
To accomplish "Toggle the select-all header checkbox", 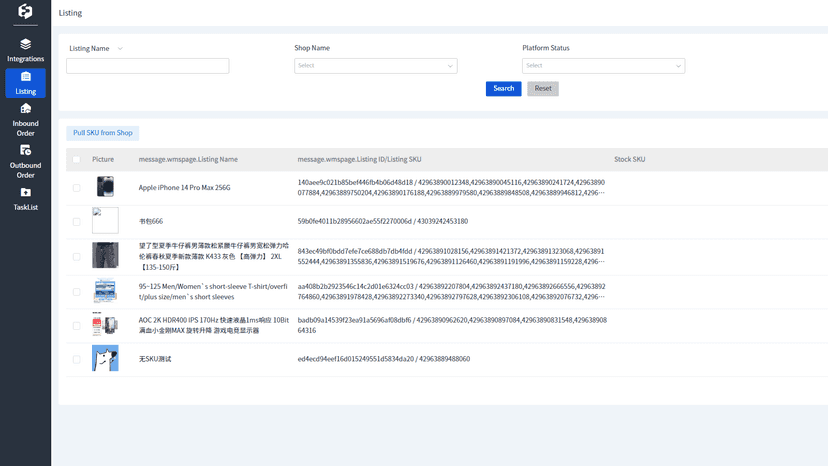I will pos(77,159).
